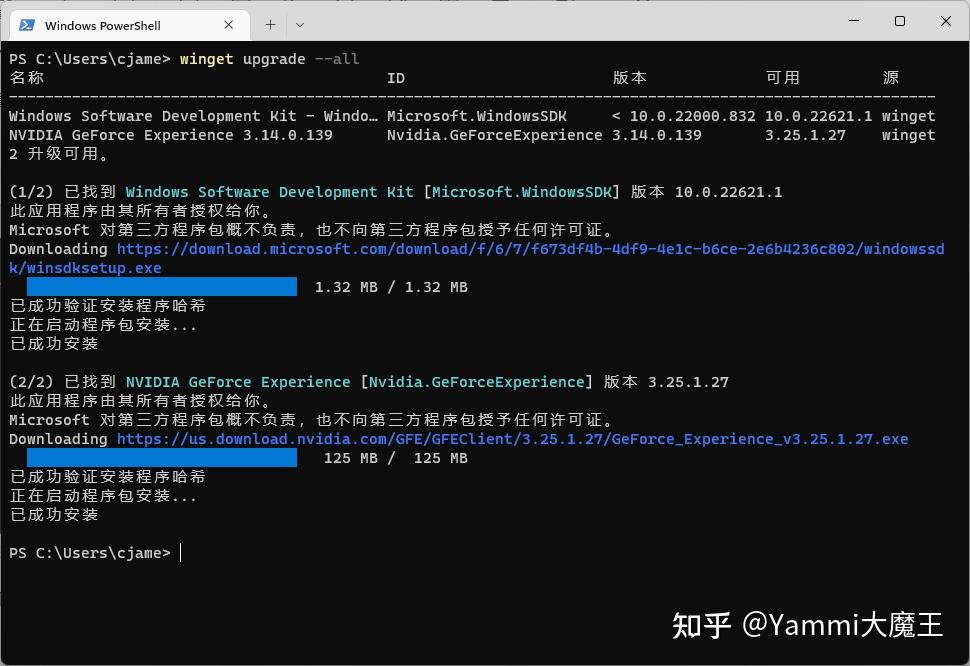Click the 源 column header
The image size is (970, 666).
coord(891,78)
